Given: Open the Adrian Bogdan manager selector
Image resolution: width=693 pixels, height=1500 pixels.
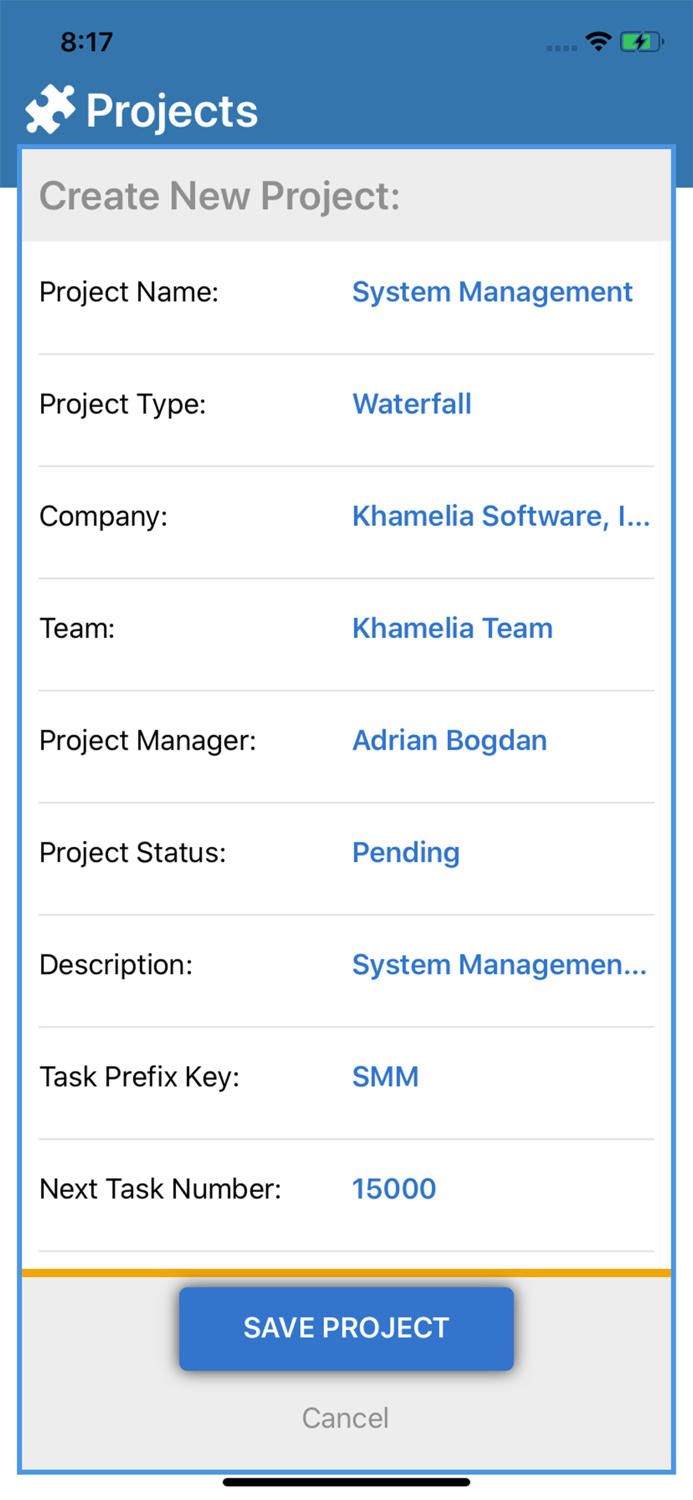Looking at the screenshot, I should 449,740.
